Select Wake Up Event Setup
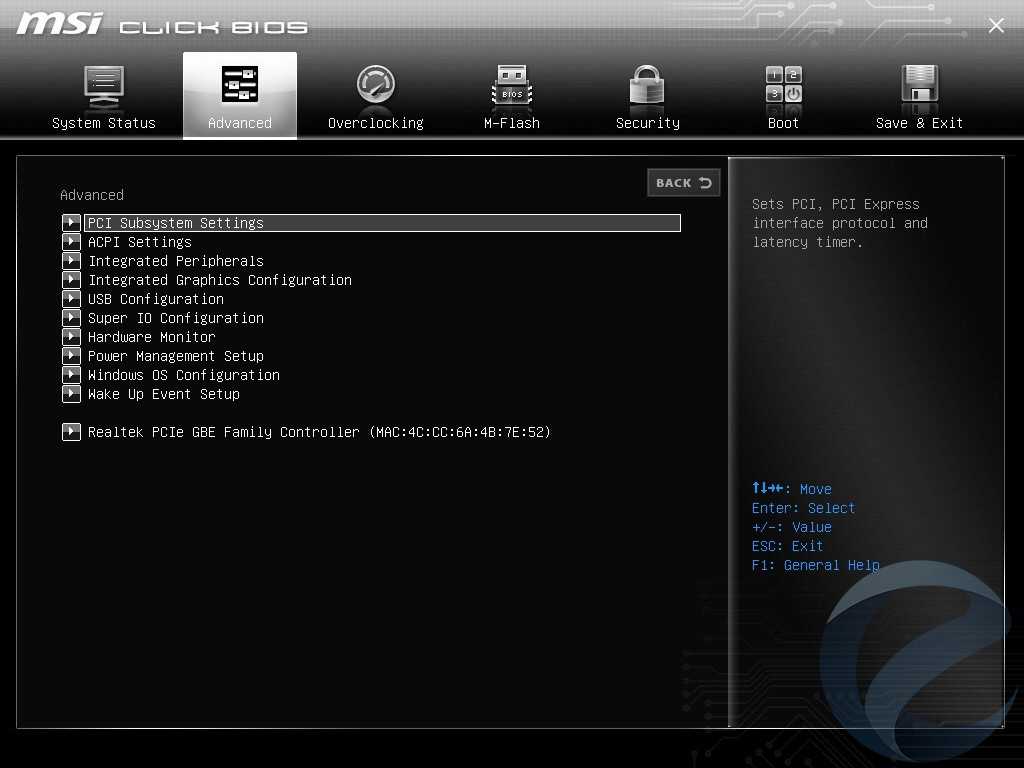This screenshot has height=768, width=1024. point(164,394)
